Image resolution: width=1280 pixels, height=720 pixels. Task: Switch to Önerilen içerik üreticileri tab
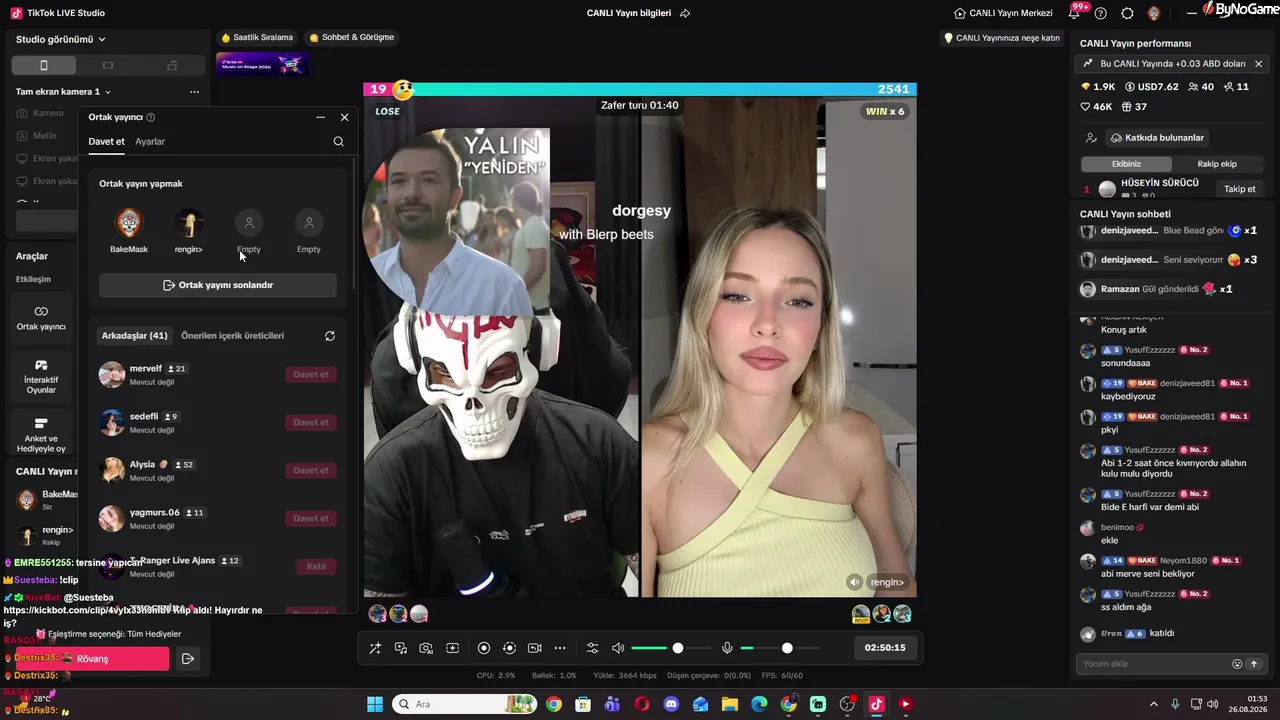click(x=233, y=336)
